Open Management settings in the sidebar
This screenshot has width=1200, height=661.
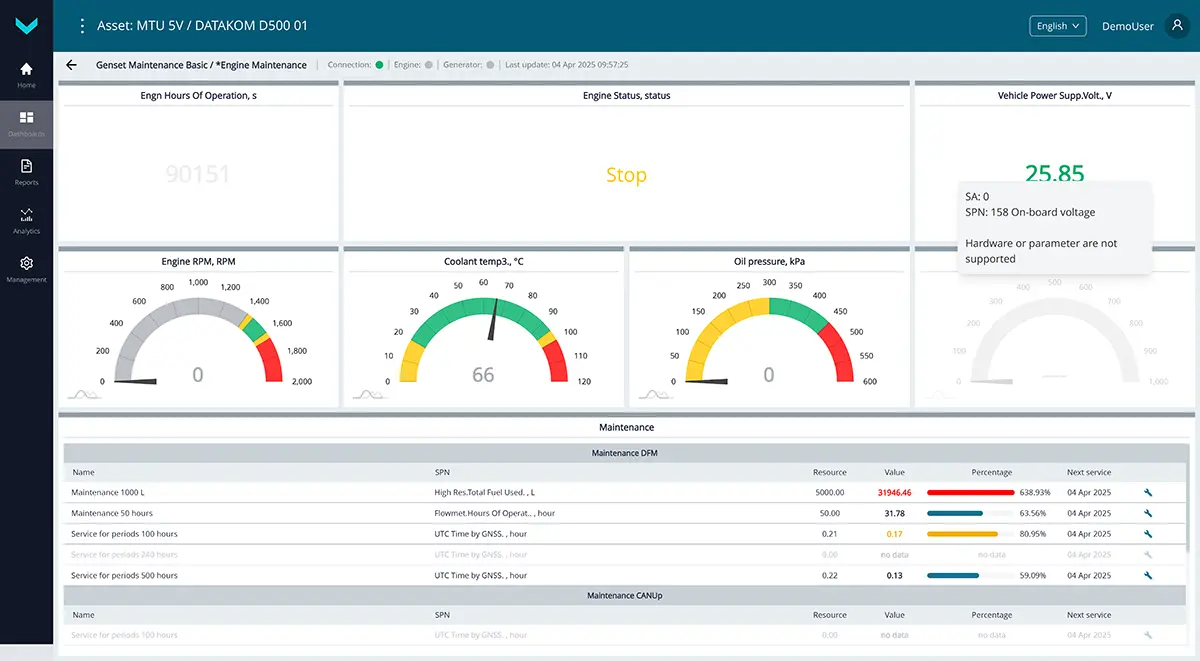(x=26, y=268)
